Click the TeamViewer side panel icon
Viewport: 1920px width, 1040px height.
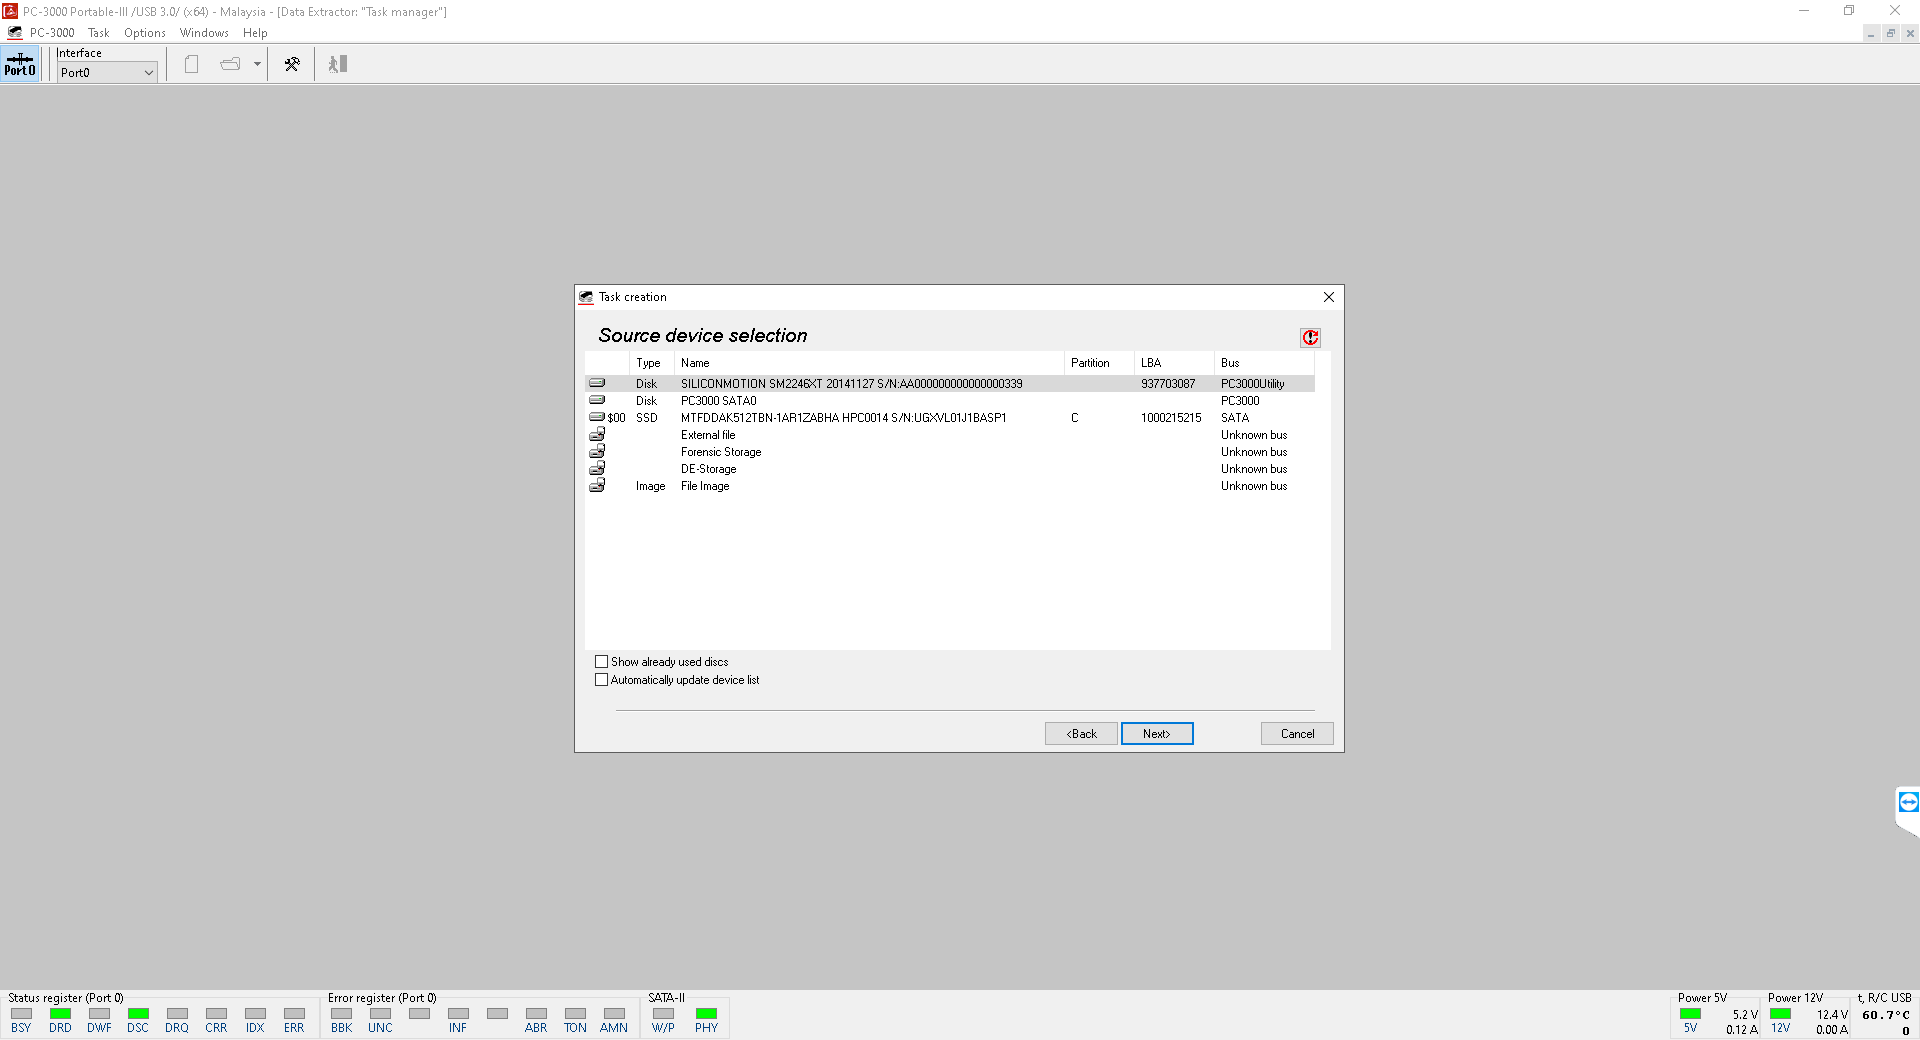point(1908,802)
